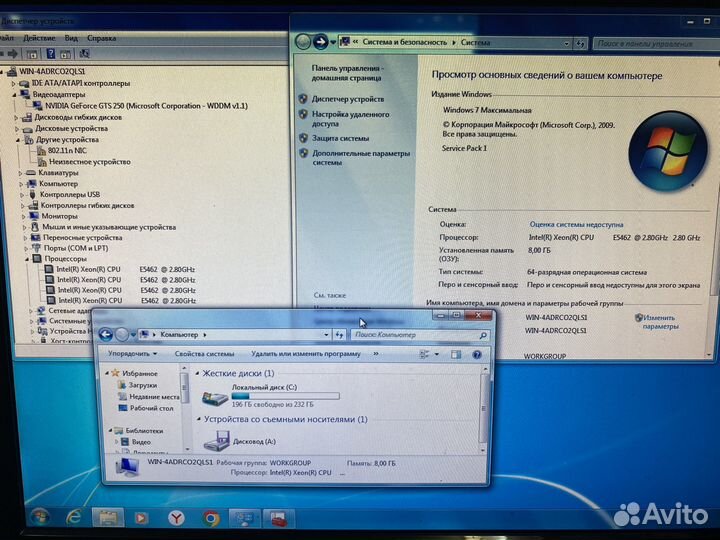
Task: Open Google Chrome from the taskbar
Action: (211, 519)
